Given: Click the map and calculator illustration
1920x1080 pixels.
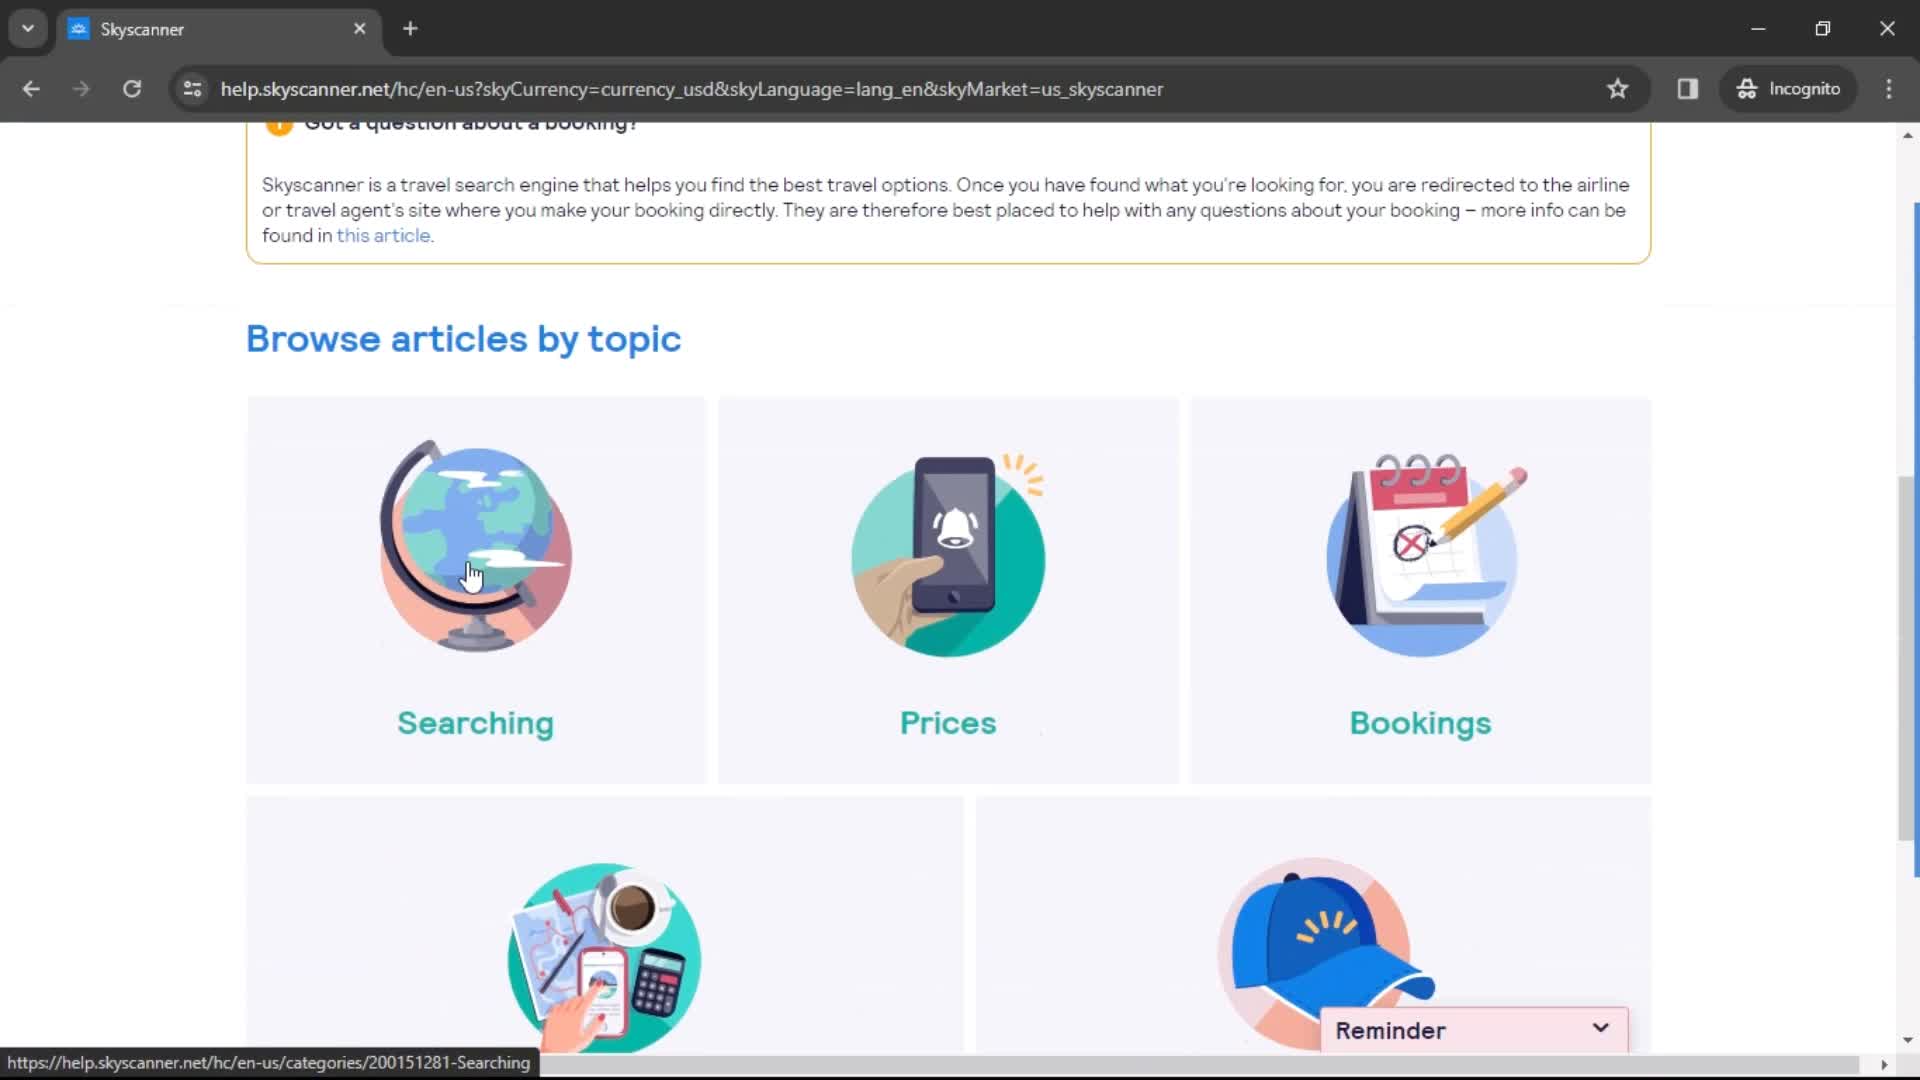Looking at the screenshot, I should pyautogui.click(x=604, y=957).
